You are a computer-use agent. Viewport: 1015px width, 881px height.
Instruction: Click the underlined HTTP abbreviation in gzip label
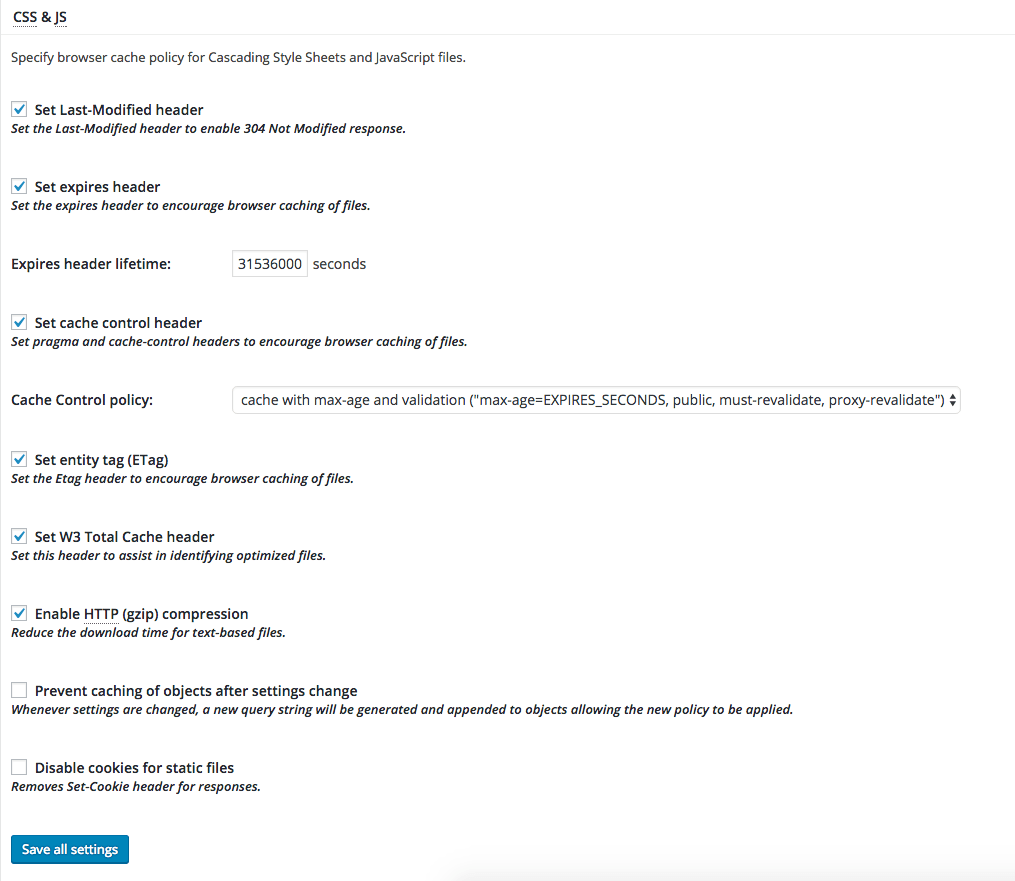pyautogui.click(x=101, y=614)
